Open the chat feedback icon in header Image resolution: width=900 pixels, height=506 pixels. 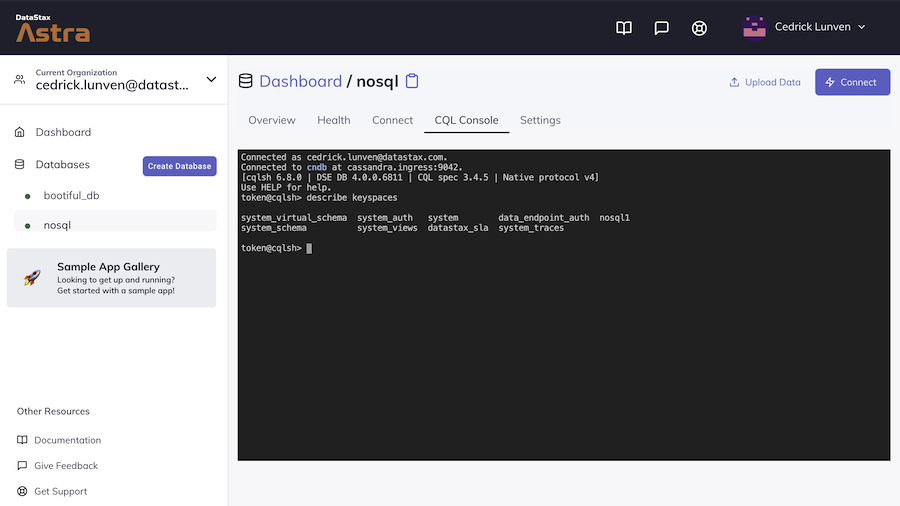(x=661, y=28)
